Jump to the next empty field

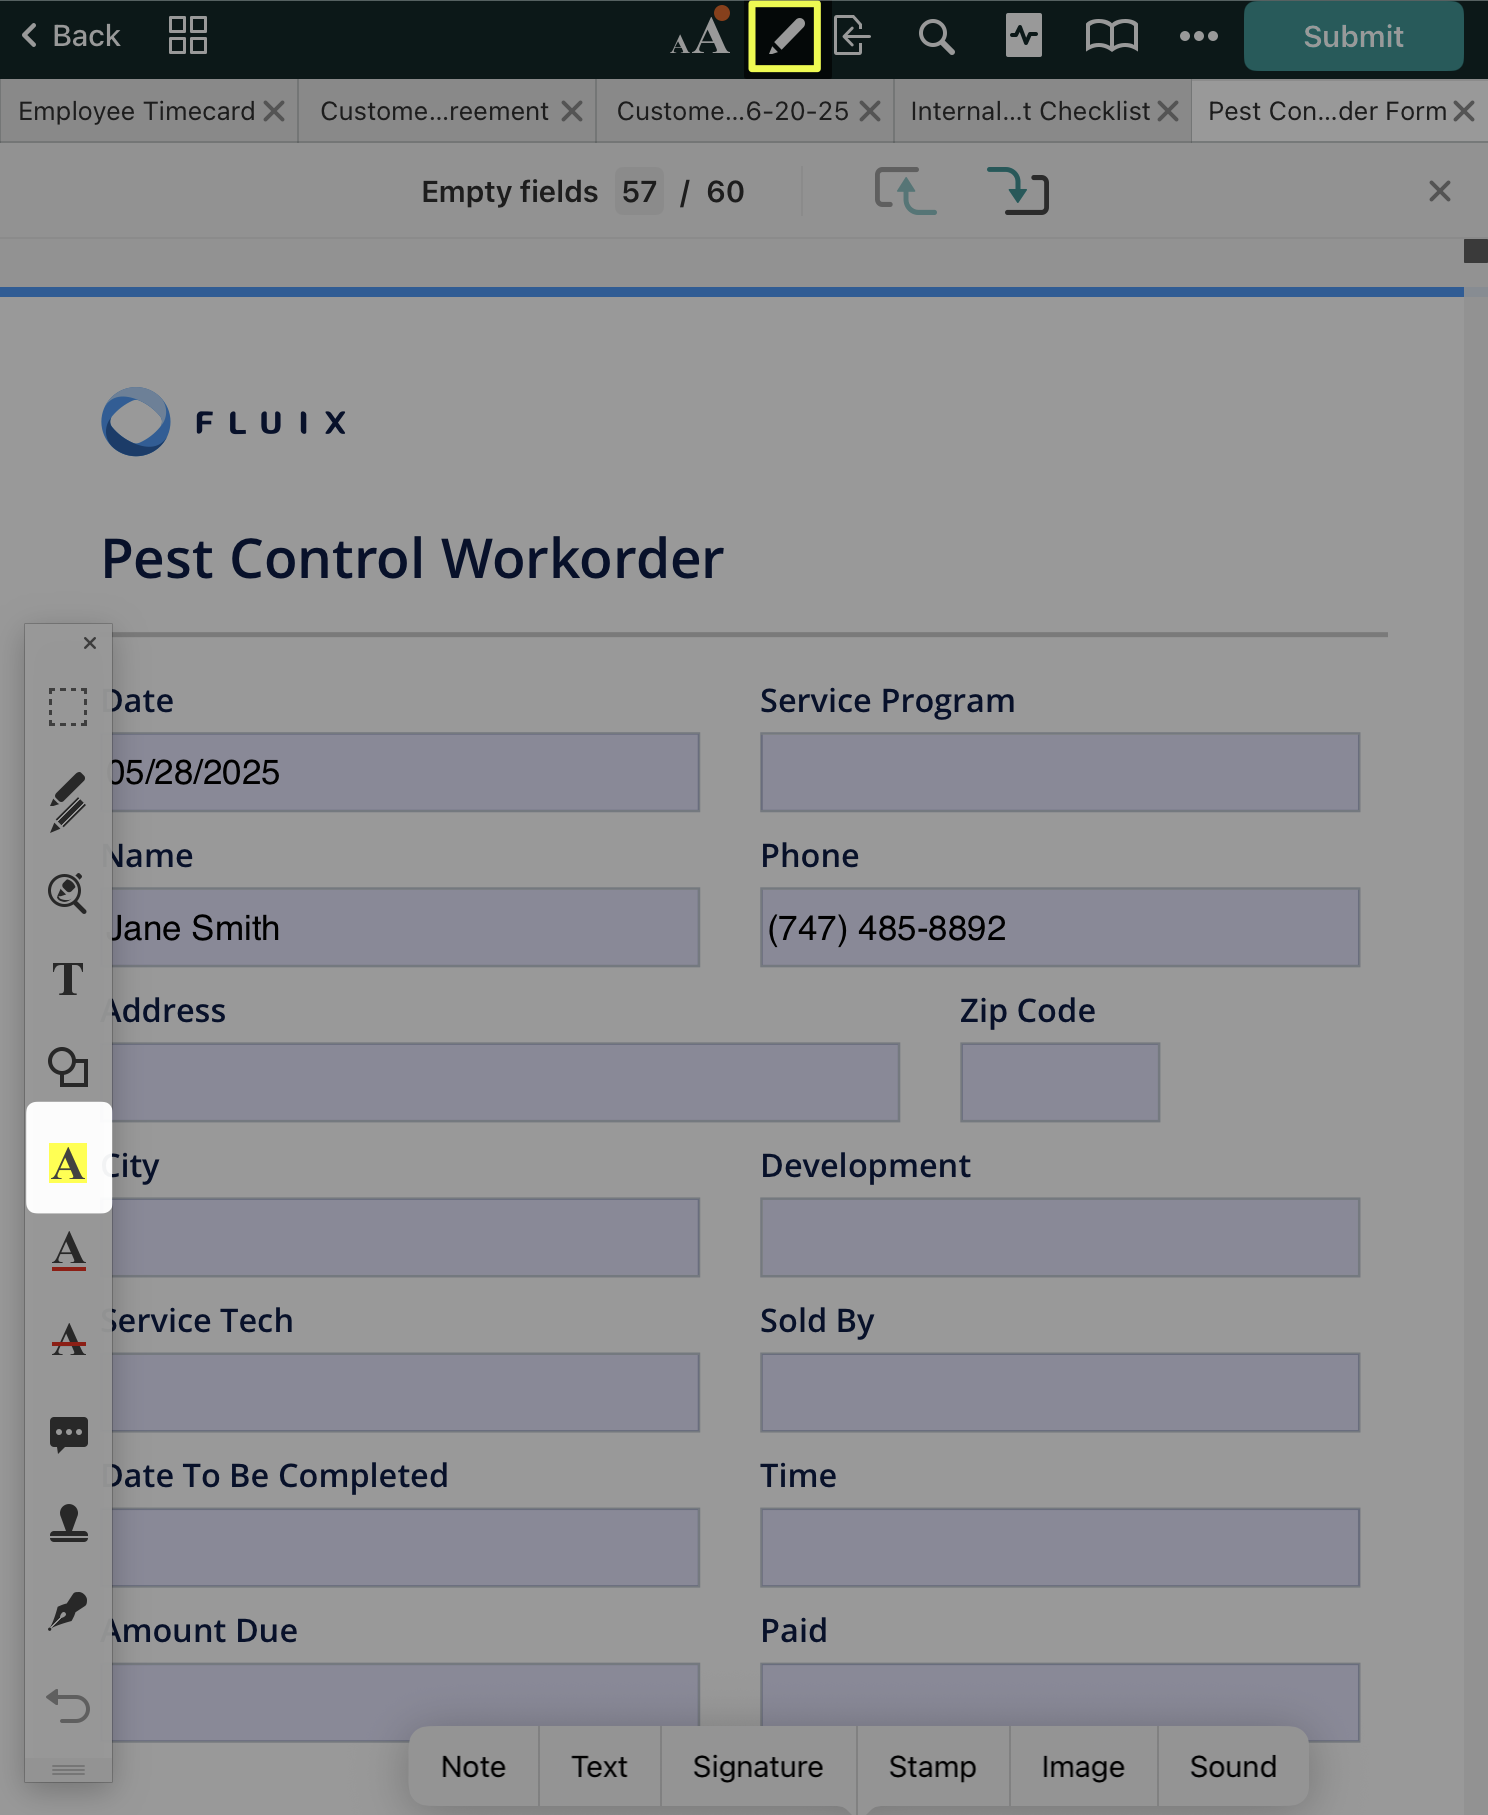1017,191
